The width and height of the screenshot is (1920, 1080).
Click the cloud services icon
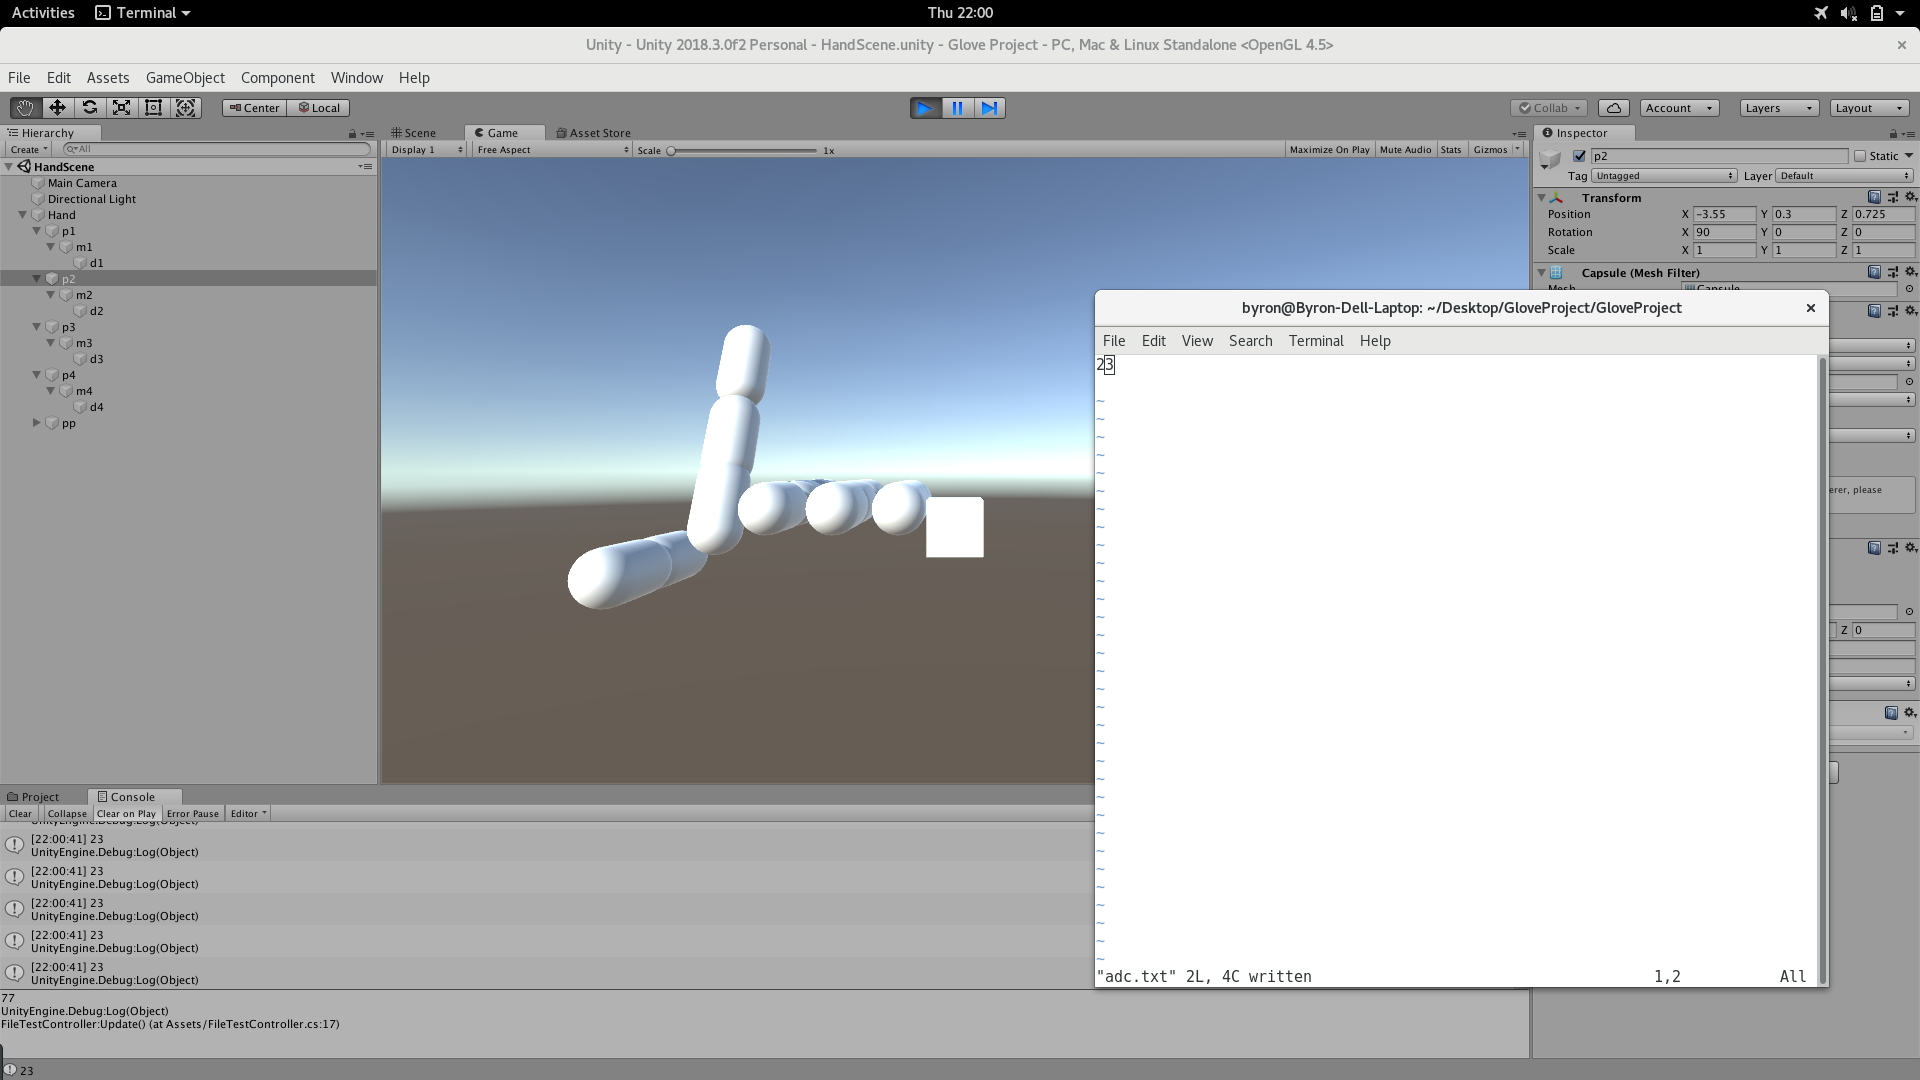point(1613,108)
